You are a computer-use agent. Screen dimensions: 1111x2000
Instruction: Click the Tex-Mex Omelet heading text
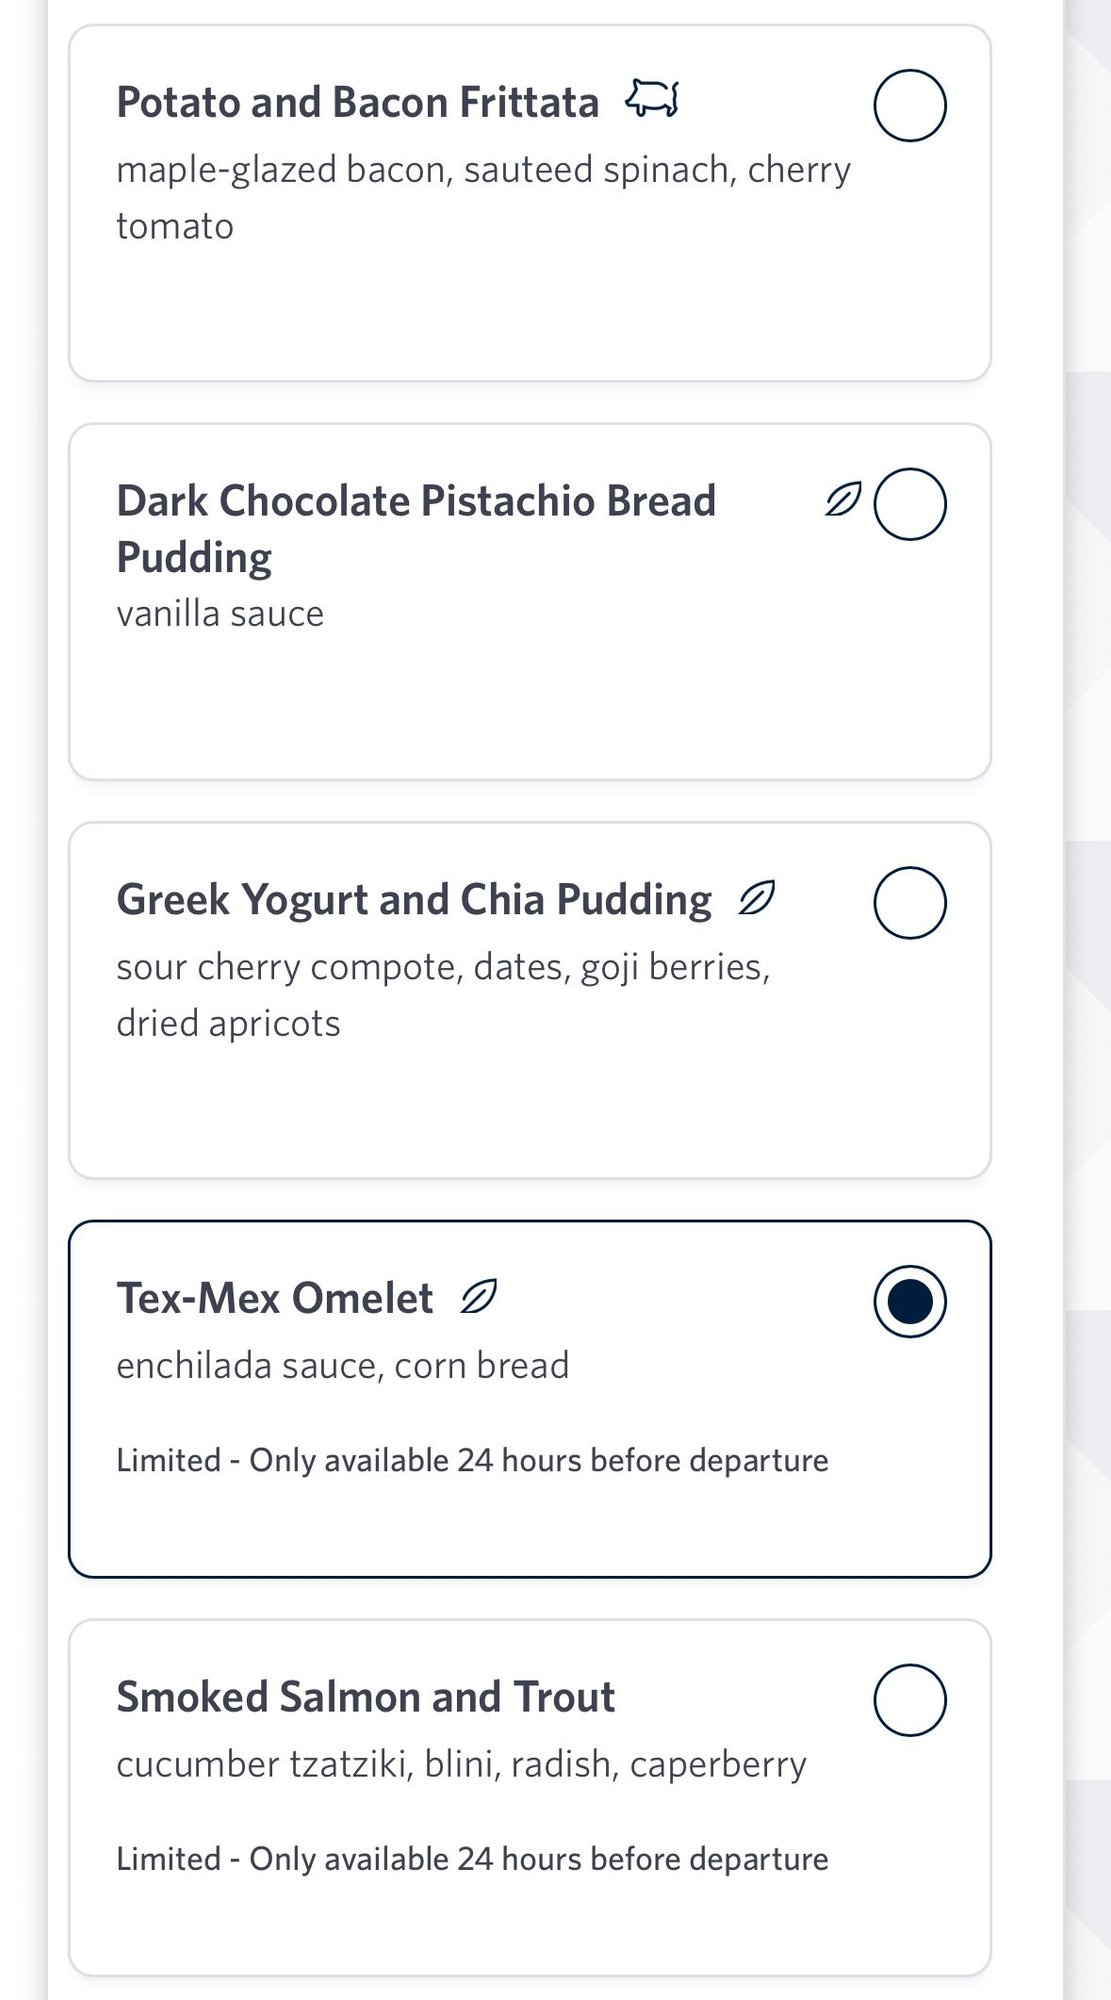275,1298
